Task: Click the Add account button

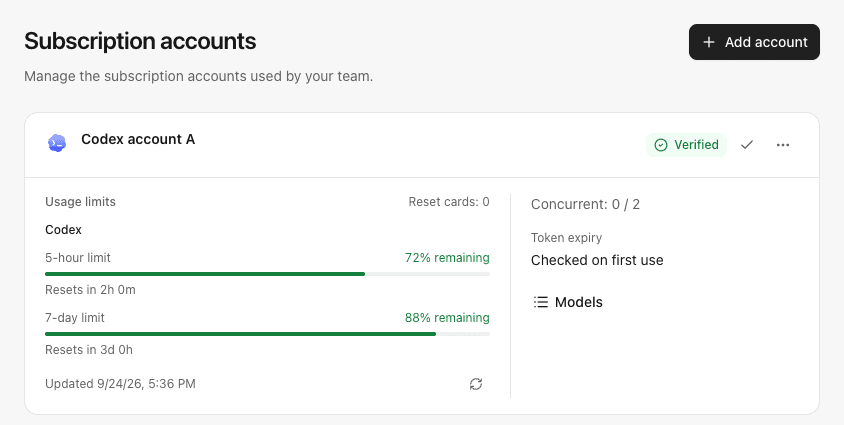Action: coord(754,42)
